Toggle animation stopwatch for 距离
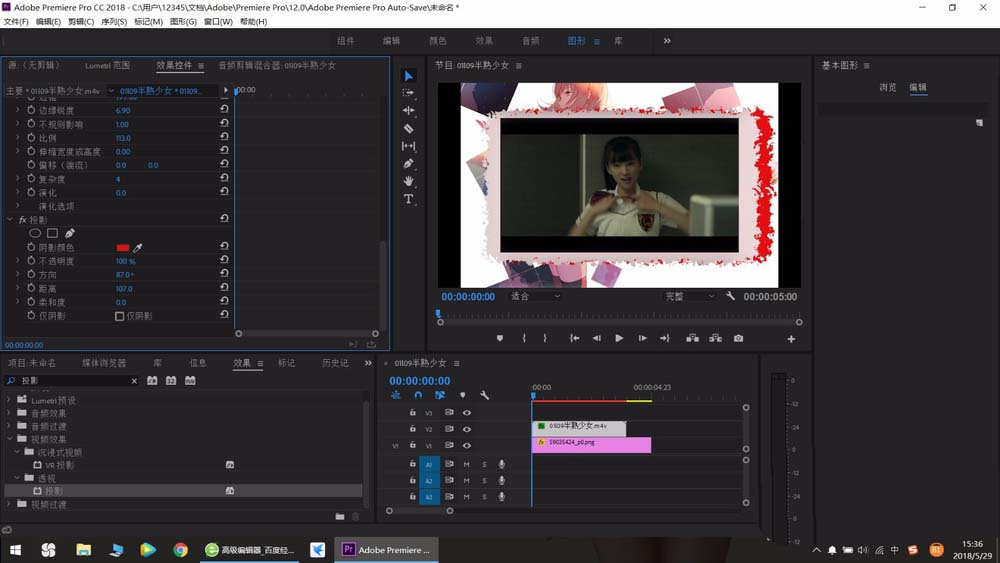Image resolution: width=1000 pixels, height=563 pixels. [31, 288]
